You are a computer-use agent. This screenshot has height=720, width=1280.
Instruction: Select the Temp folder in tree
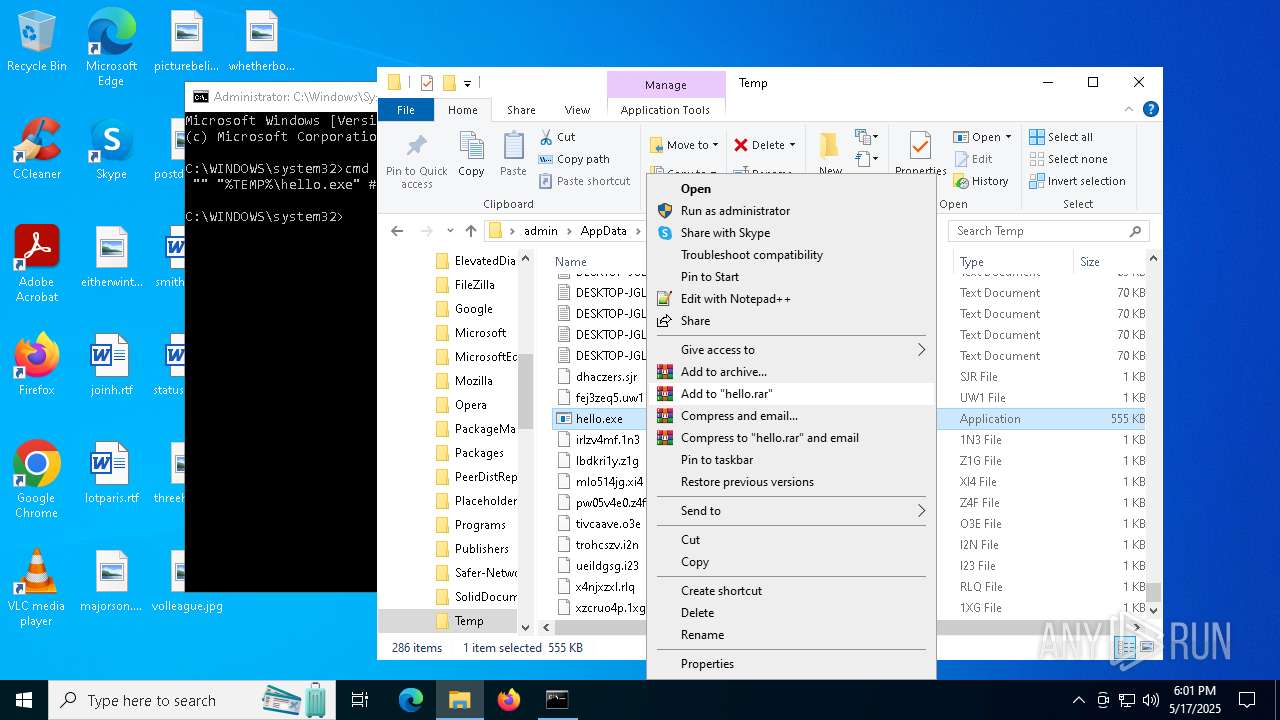469,621
